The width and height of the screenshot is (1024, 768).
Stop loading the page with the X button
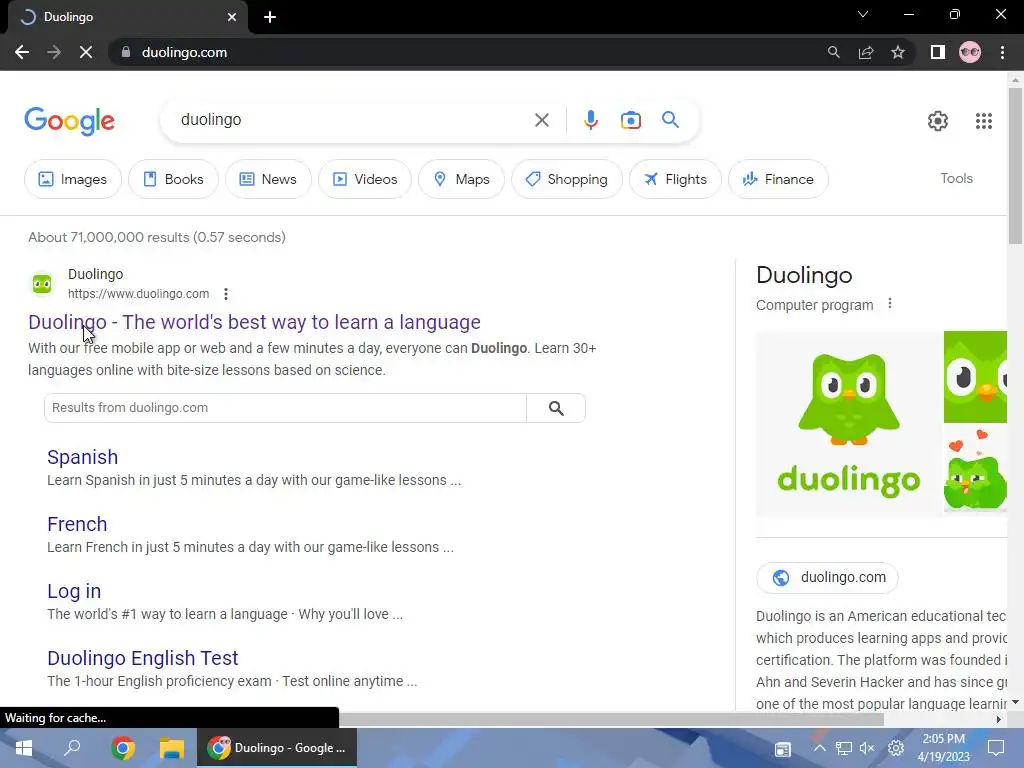86,52
